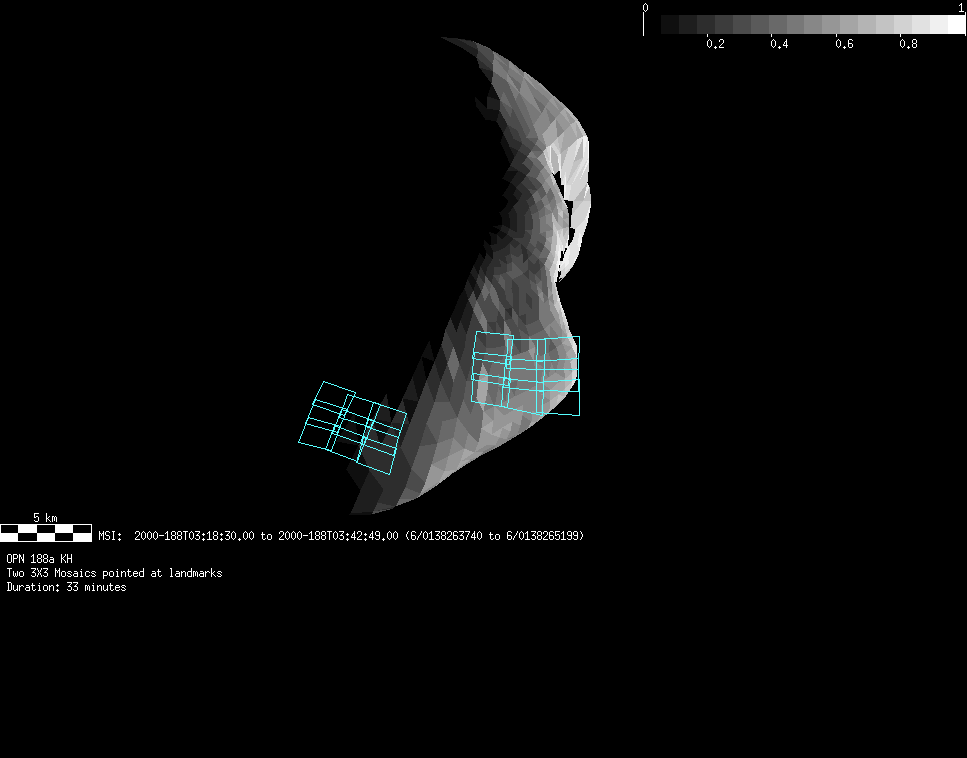
Task: Click the clock range in parentheses
Action: tap(494, 536)
